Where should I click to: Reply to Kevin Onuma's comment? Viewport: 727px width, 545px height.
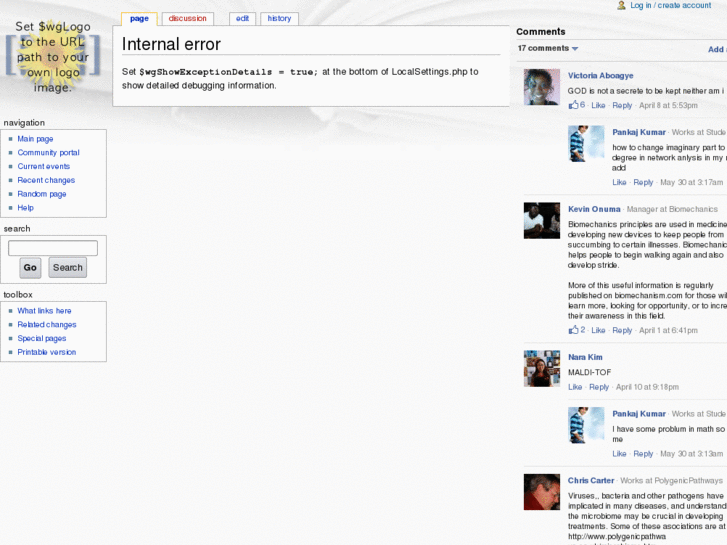point(622,330)
